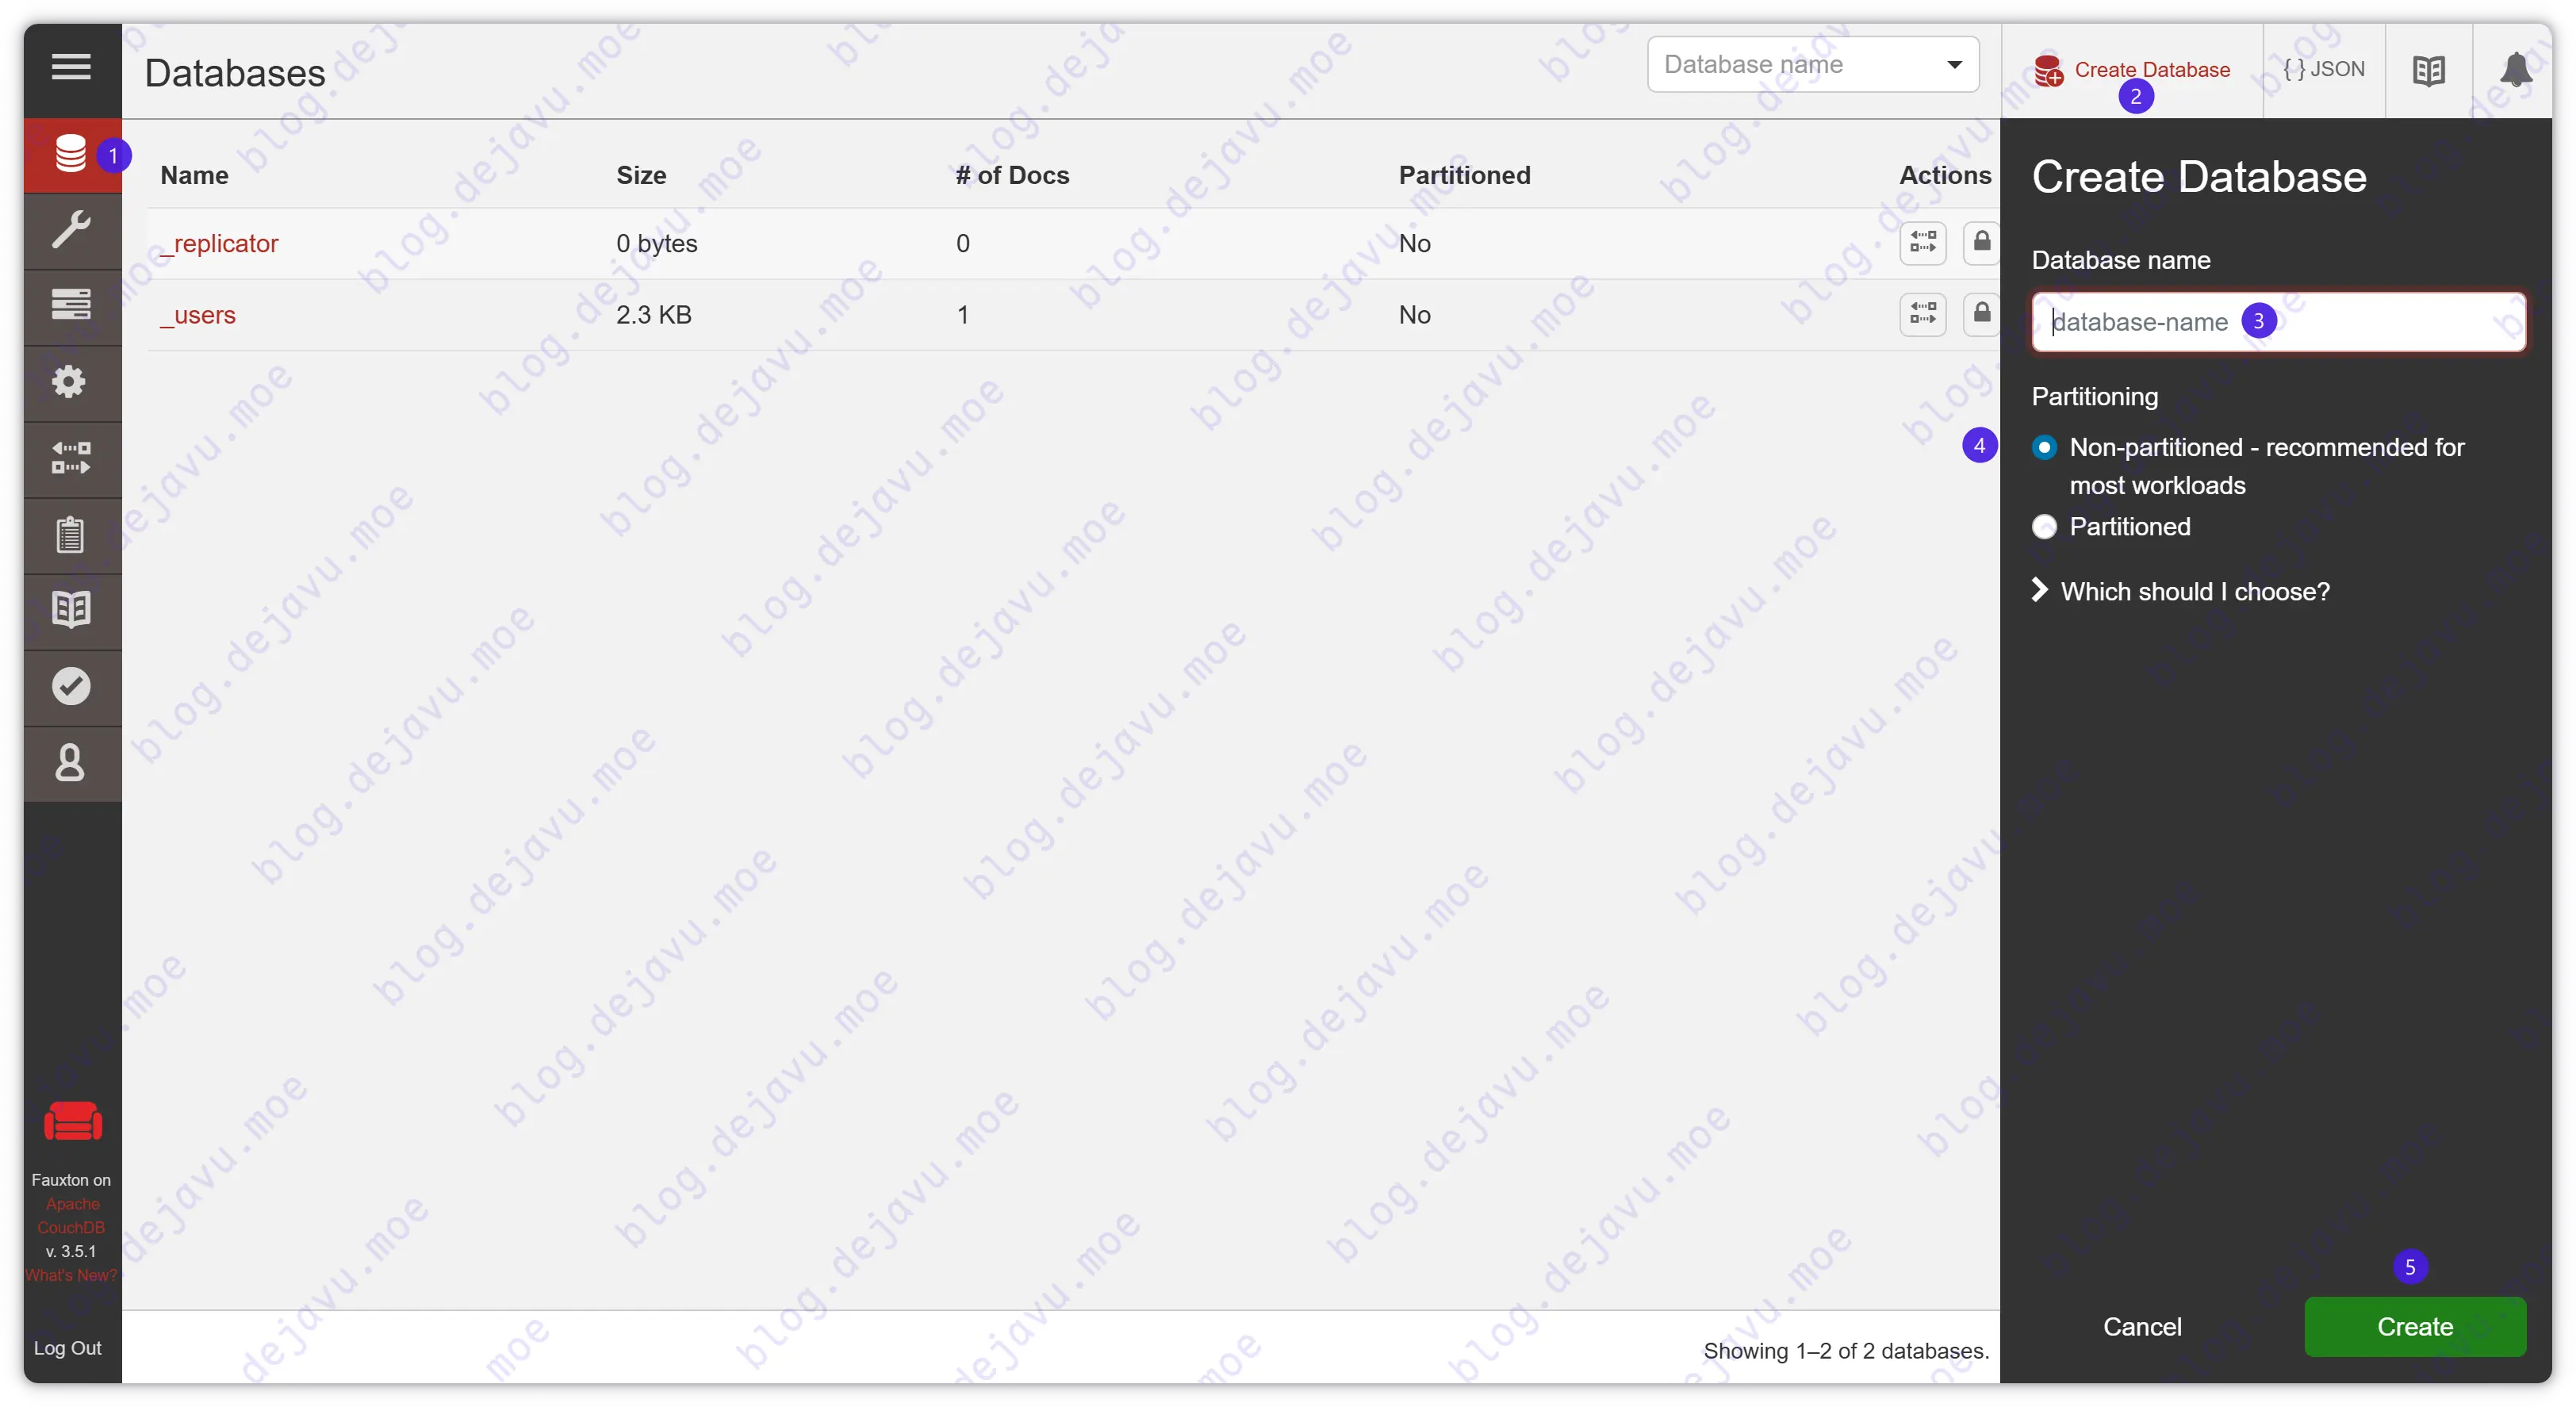Open Configuration gear icon in sidebar
Screen dimensions: 2576x1407
pos(70,381)
